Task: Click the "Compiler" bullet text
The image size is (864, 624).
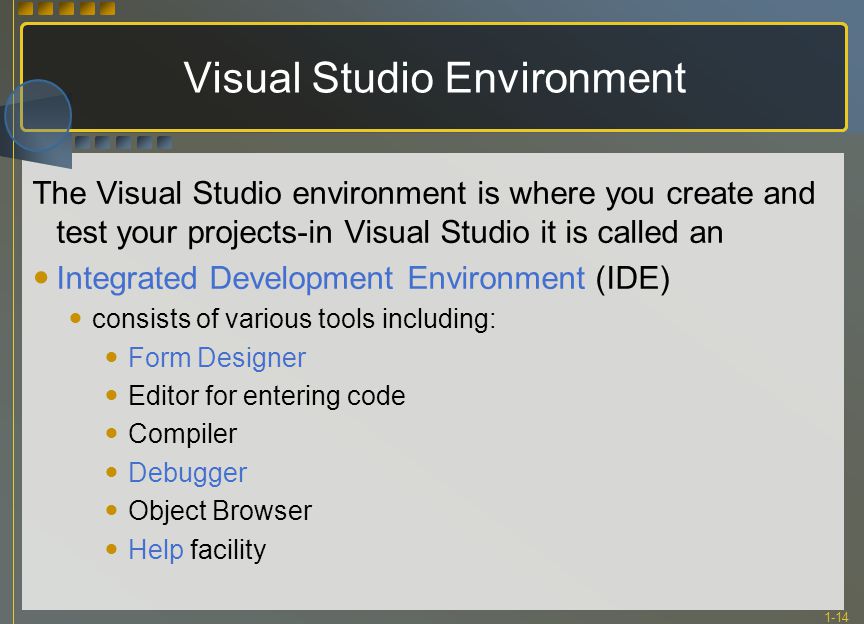Action: (182, 434)
